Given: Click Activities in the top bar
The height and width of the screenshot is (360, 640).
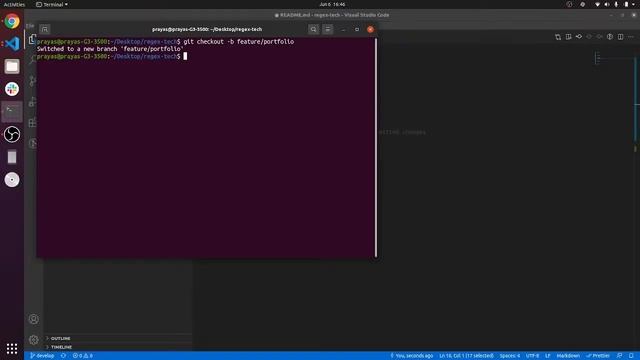Looking at the screenshot, I should tap(14, 4).
